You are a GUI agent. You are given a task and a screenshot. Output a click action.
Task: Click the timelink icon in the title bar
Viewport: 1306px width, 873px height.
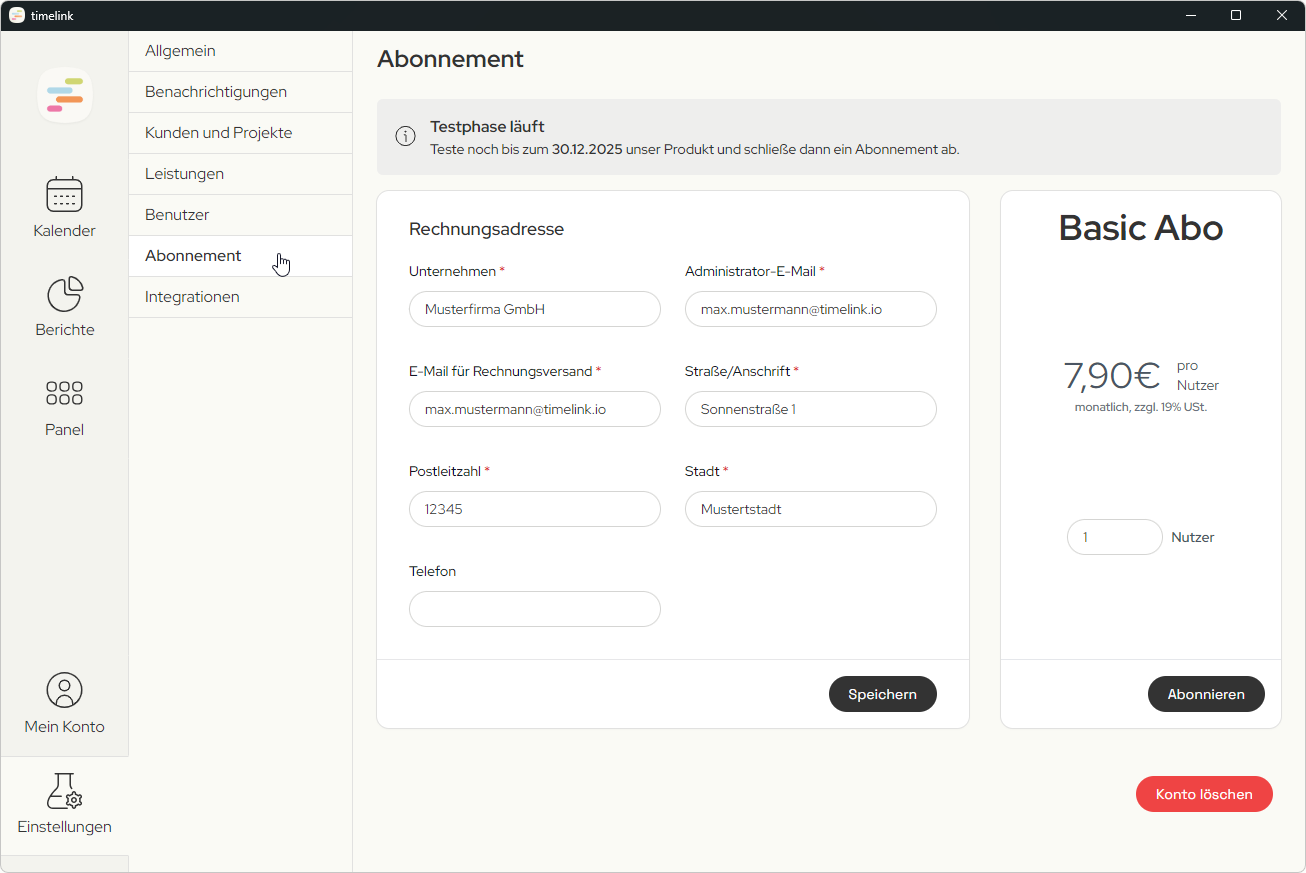[16, 15]
